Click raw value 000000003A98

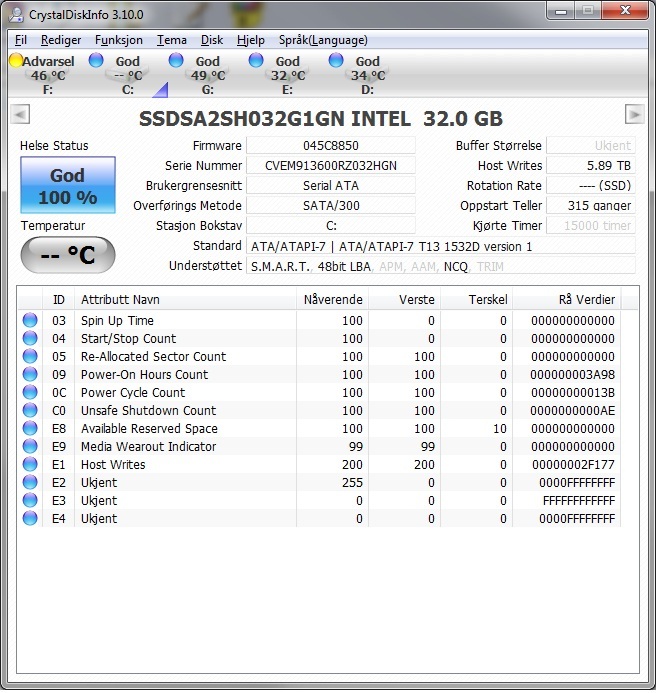coord(572,374)
